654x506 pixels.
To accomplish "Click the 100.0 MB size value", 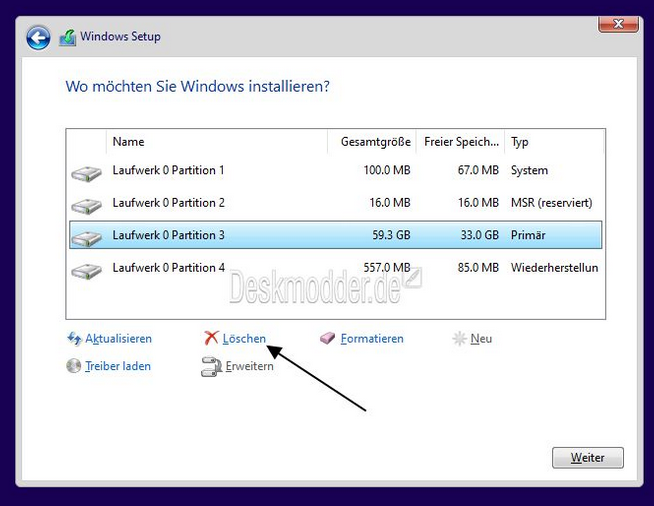I will [x=387, y=170].
